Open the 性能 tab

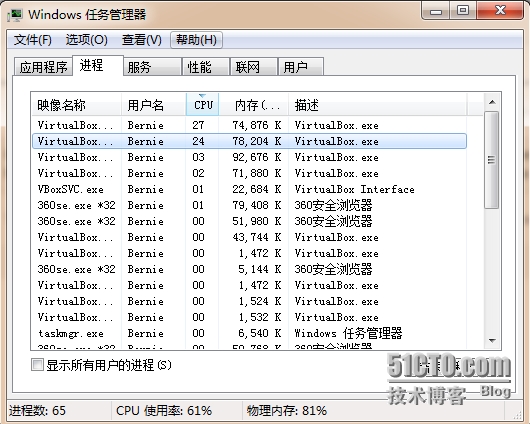coord(206,67)
